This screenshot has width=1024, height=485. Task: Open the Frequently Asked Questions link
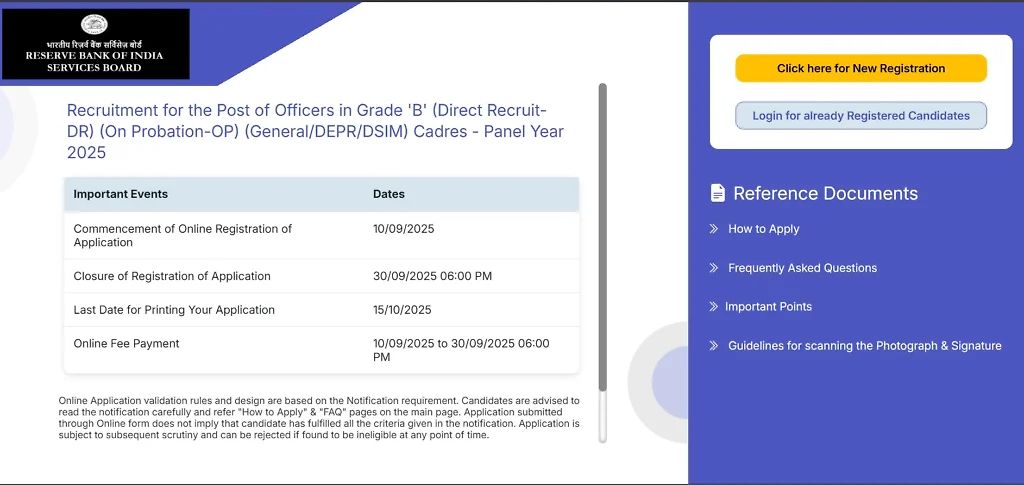pos(802,268)
